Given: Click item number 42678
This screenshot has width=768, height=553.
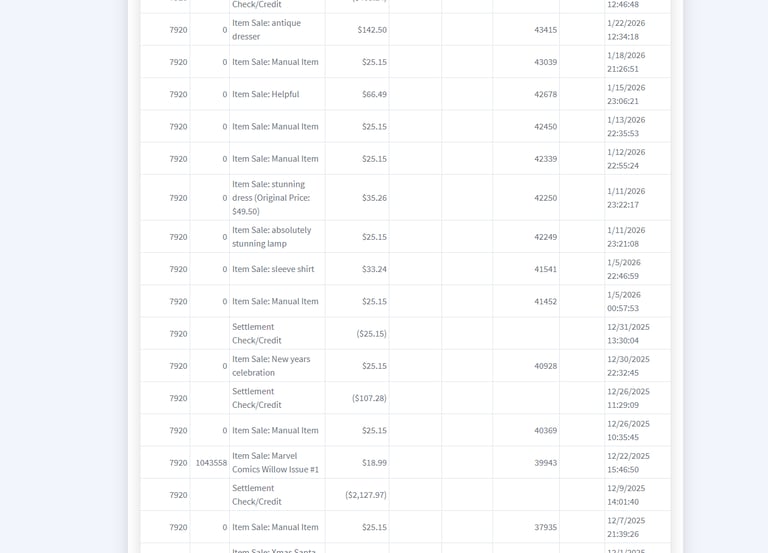Looking at the screenshot, I should [545, 94].
